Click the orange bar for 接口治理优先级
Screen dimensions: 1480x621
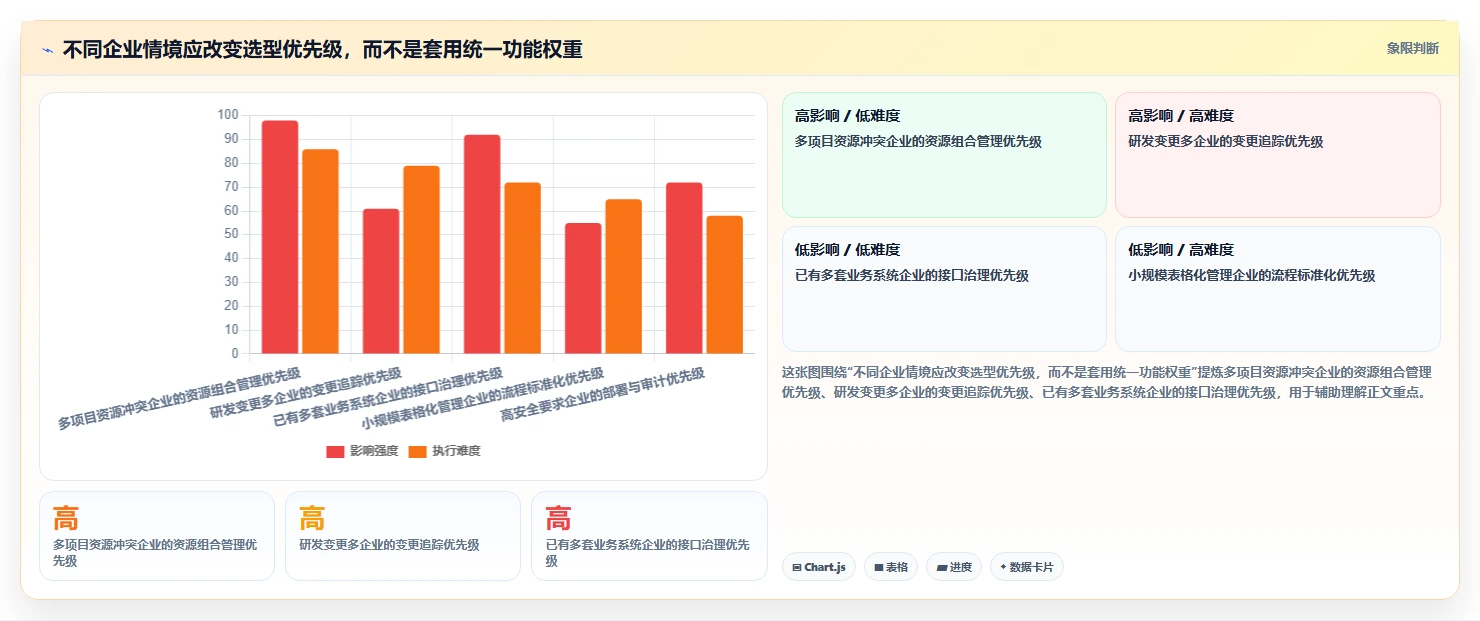(522, 268)
